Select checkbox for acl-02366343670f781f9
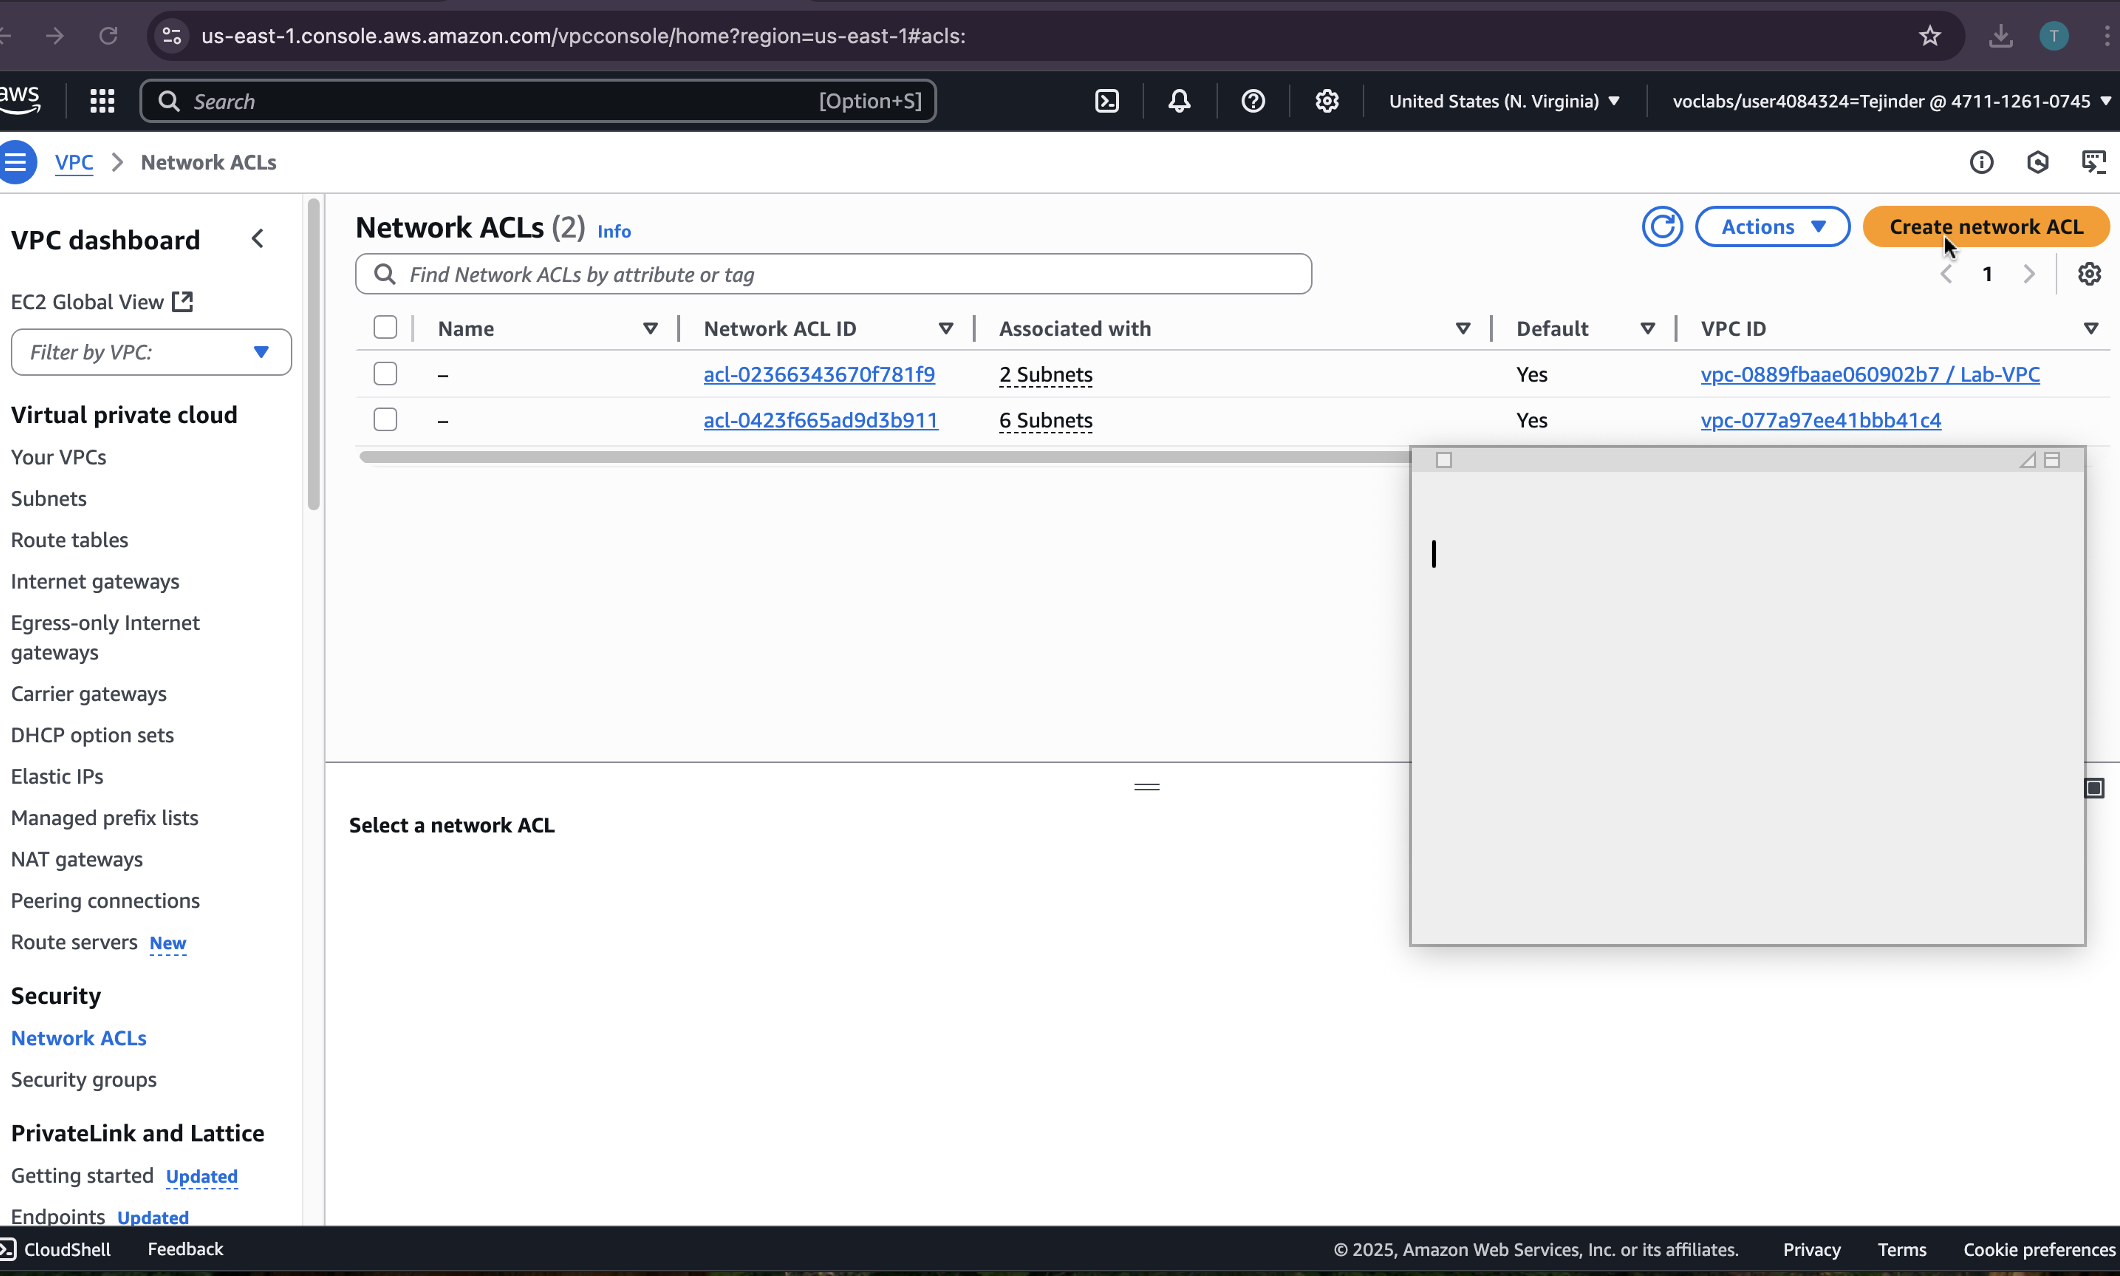 pos(385,374)
